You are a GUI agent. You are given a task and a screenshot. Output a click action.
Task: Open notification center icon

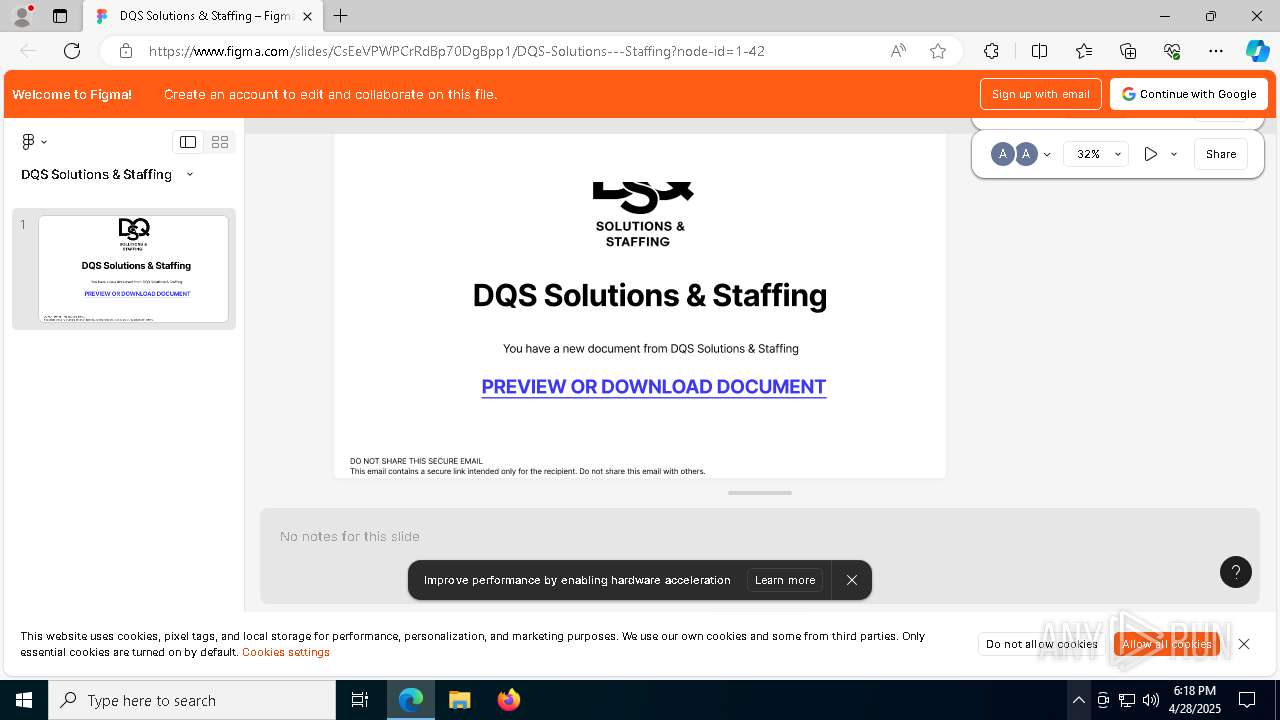tap(1247, 700)
